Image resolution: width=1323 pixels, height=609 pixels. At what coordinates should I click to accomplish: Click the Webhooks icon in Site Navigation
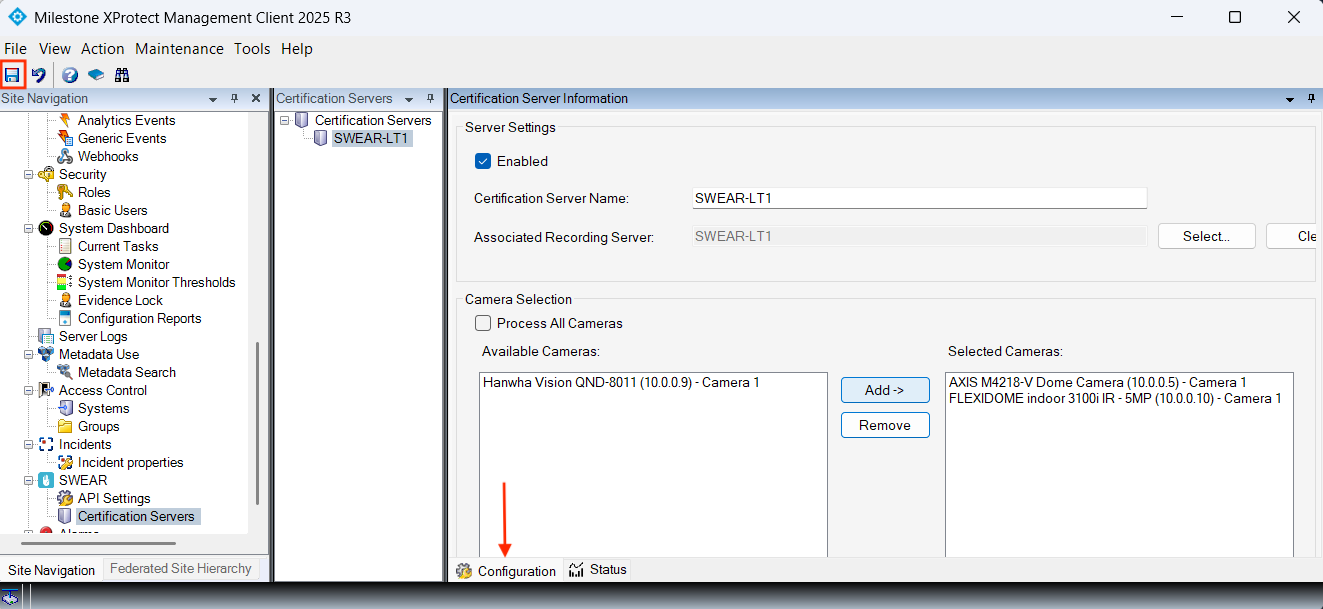click(x=65, y=156)
